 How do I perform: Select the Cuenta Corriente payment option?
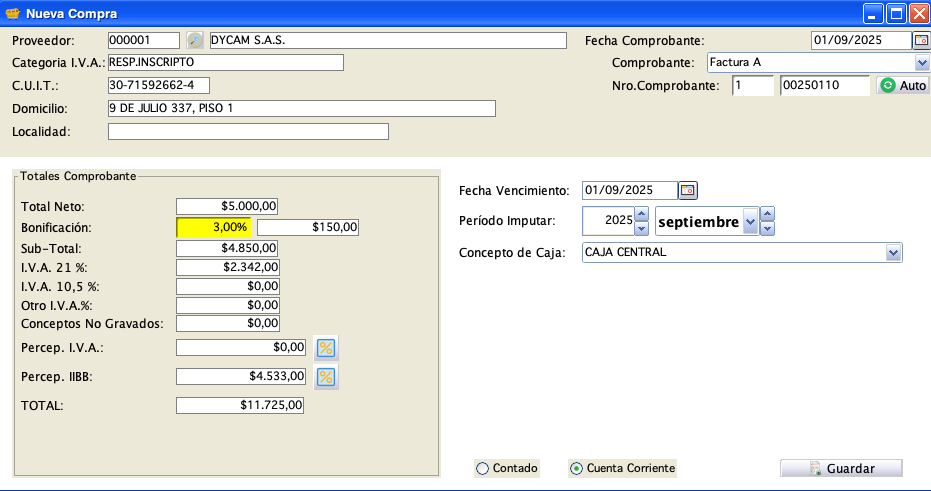coord(576,468)
